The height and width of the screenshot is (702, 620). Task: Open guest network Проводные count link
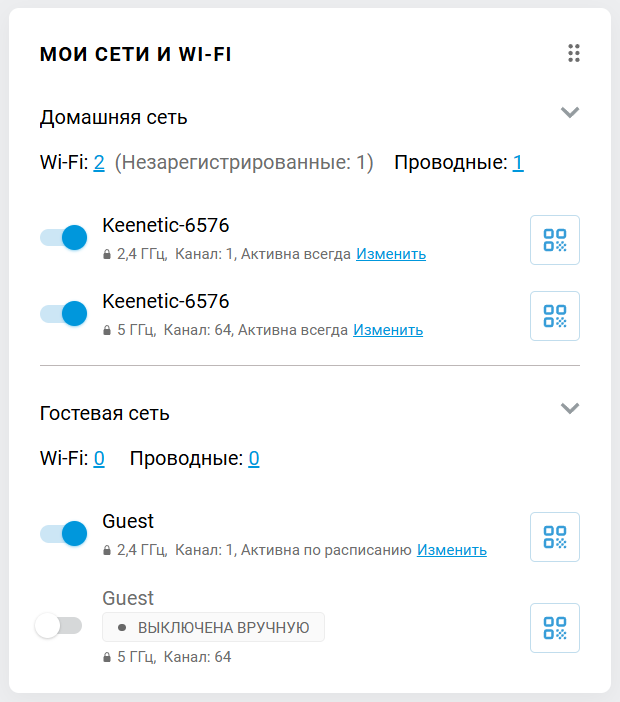point(254,459)
